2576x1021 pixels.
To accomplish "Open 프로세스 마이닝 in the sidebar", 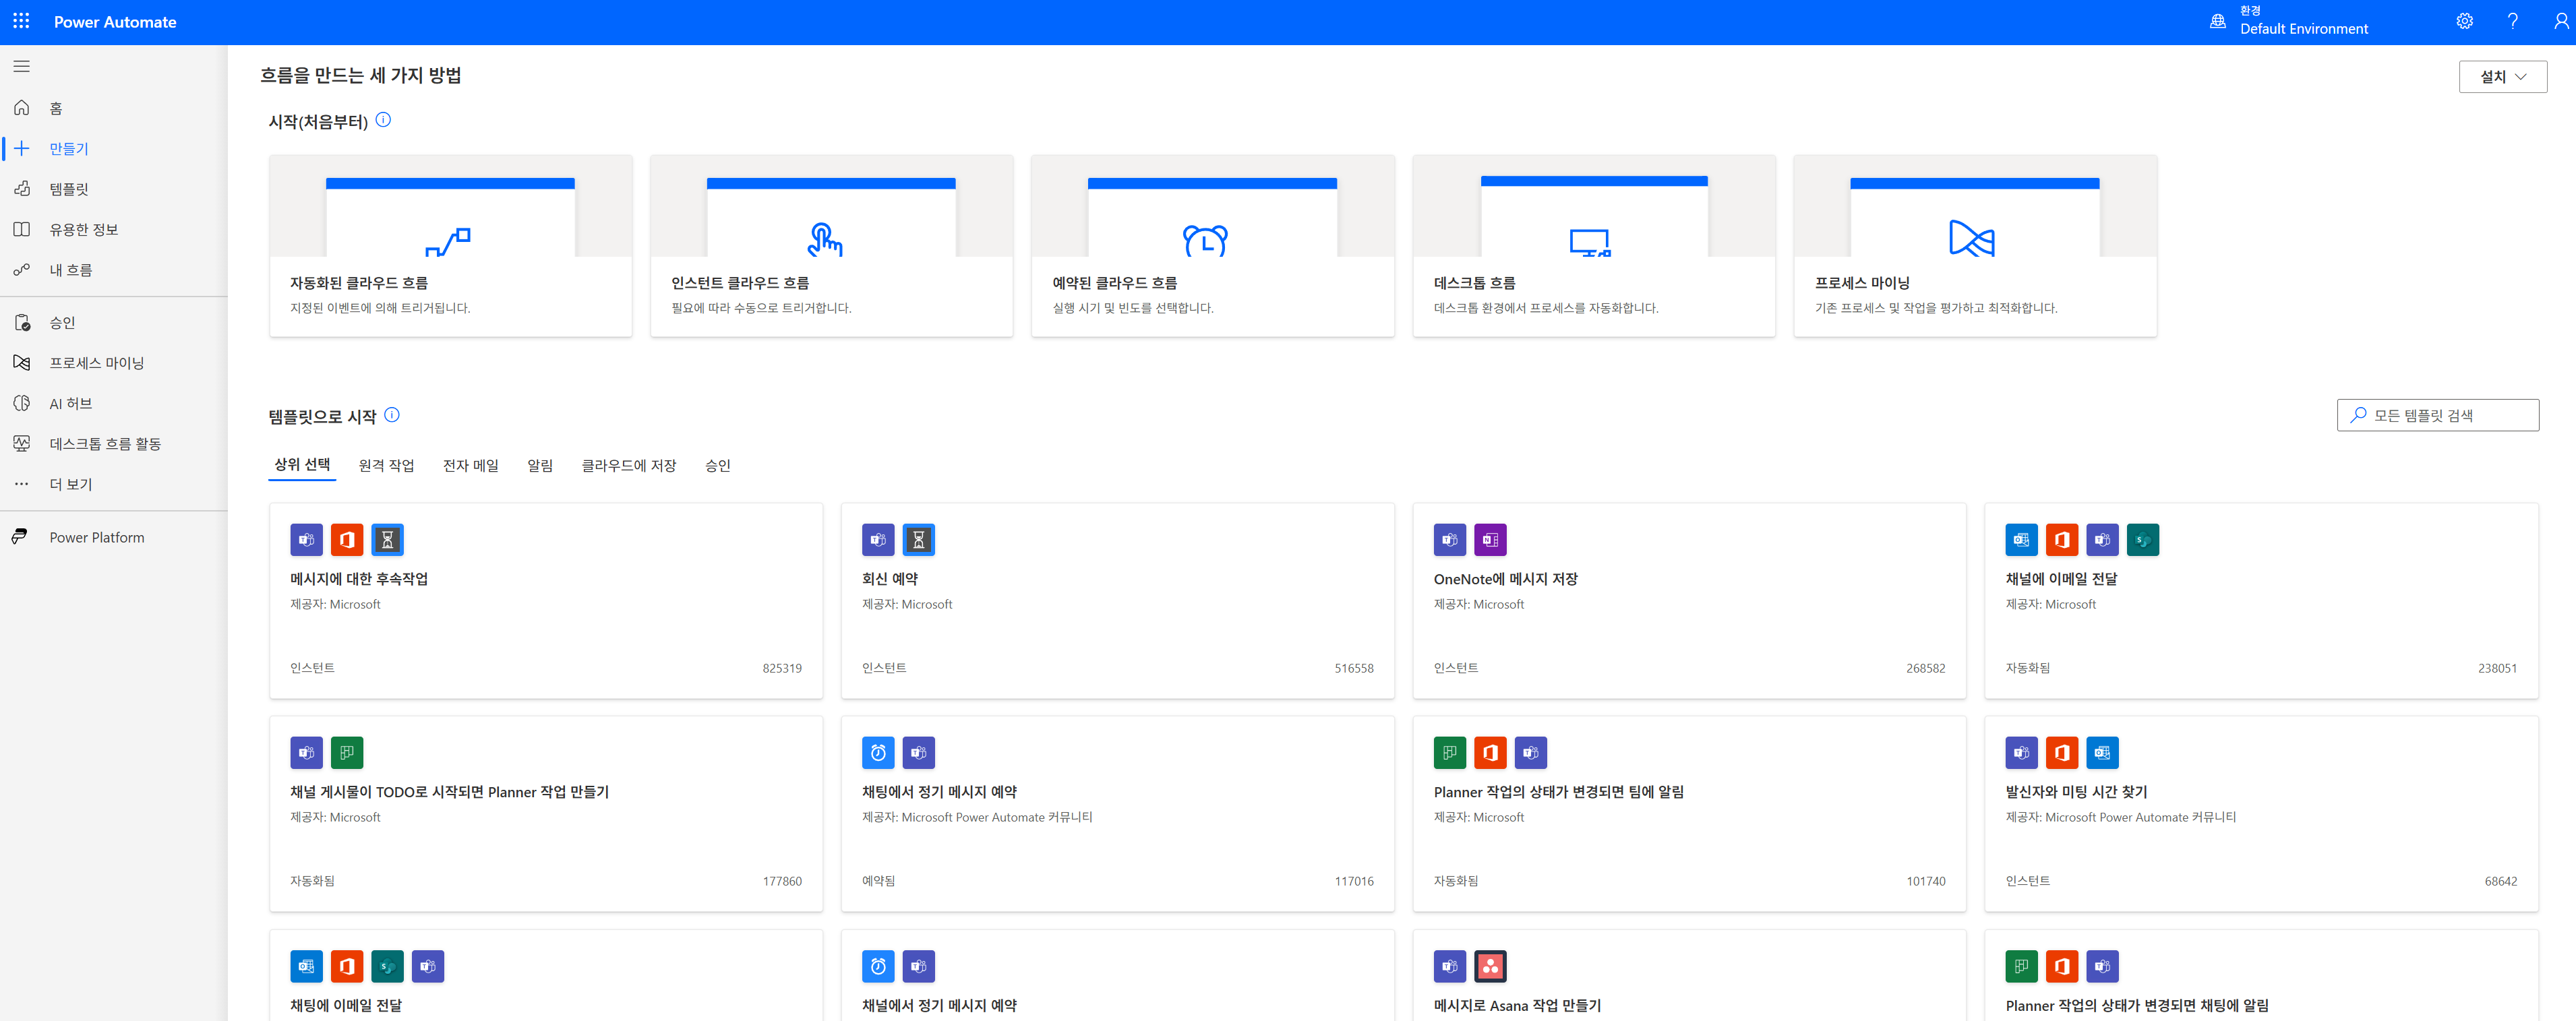I will 96,363.
